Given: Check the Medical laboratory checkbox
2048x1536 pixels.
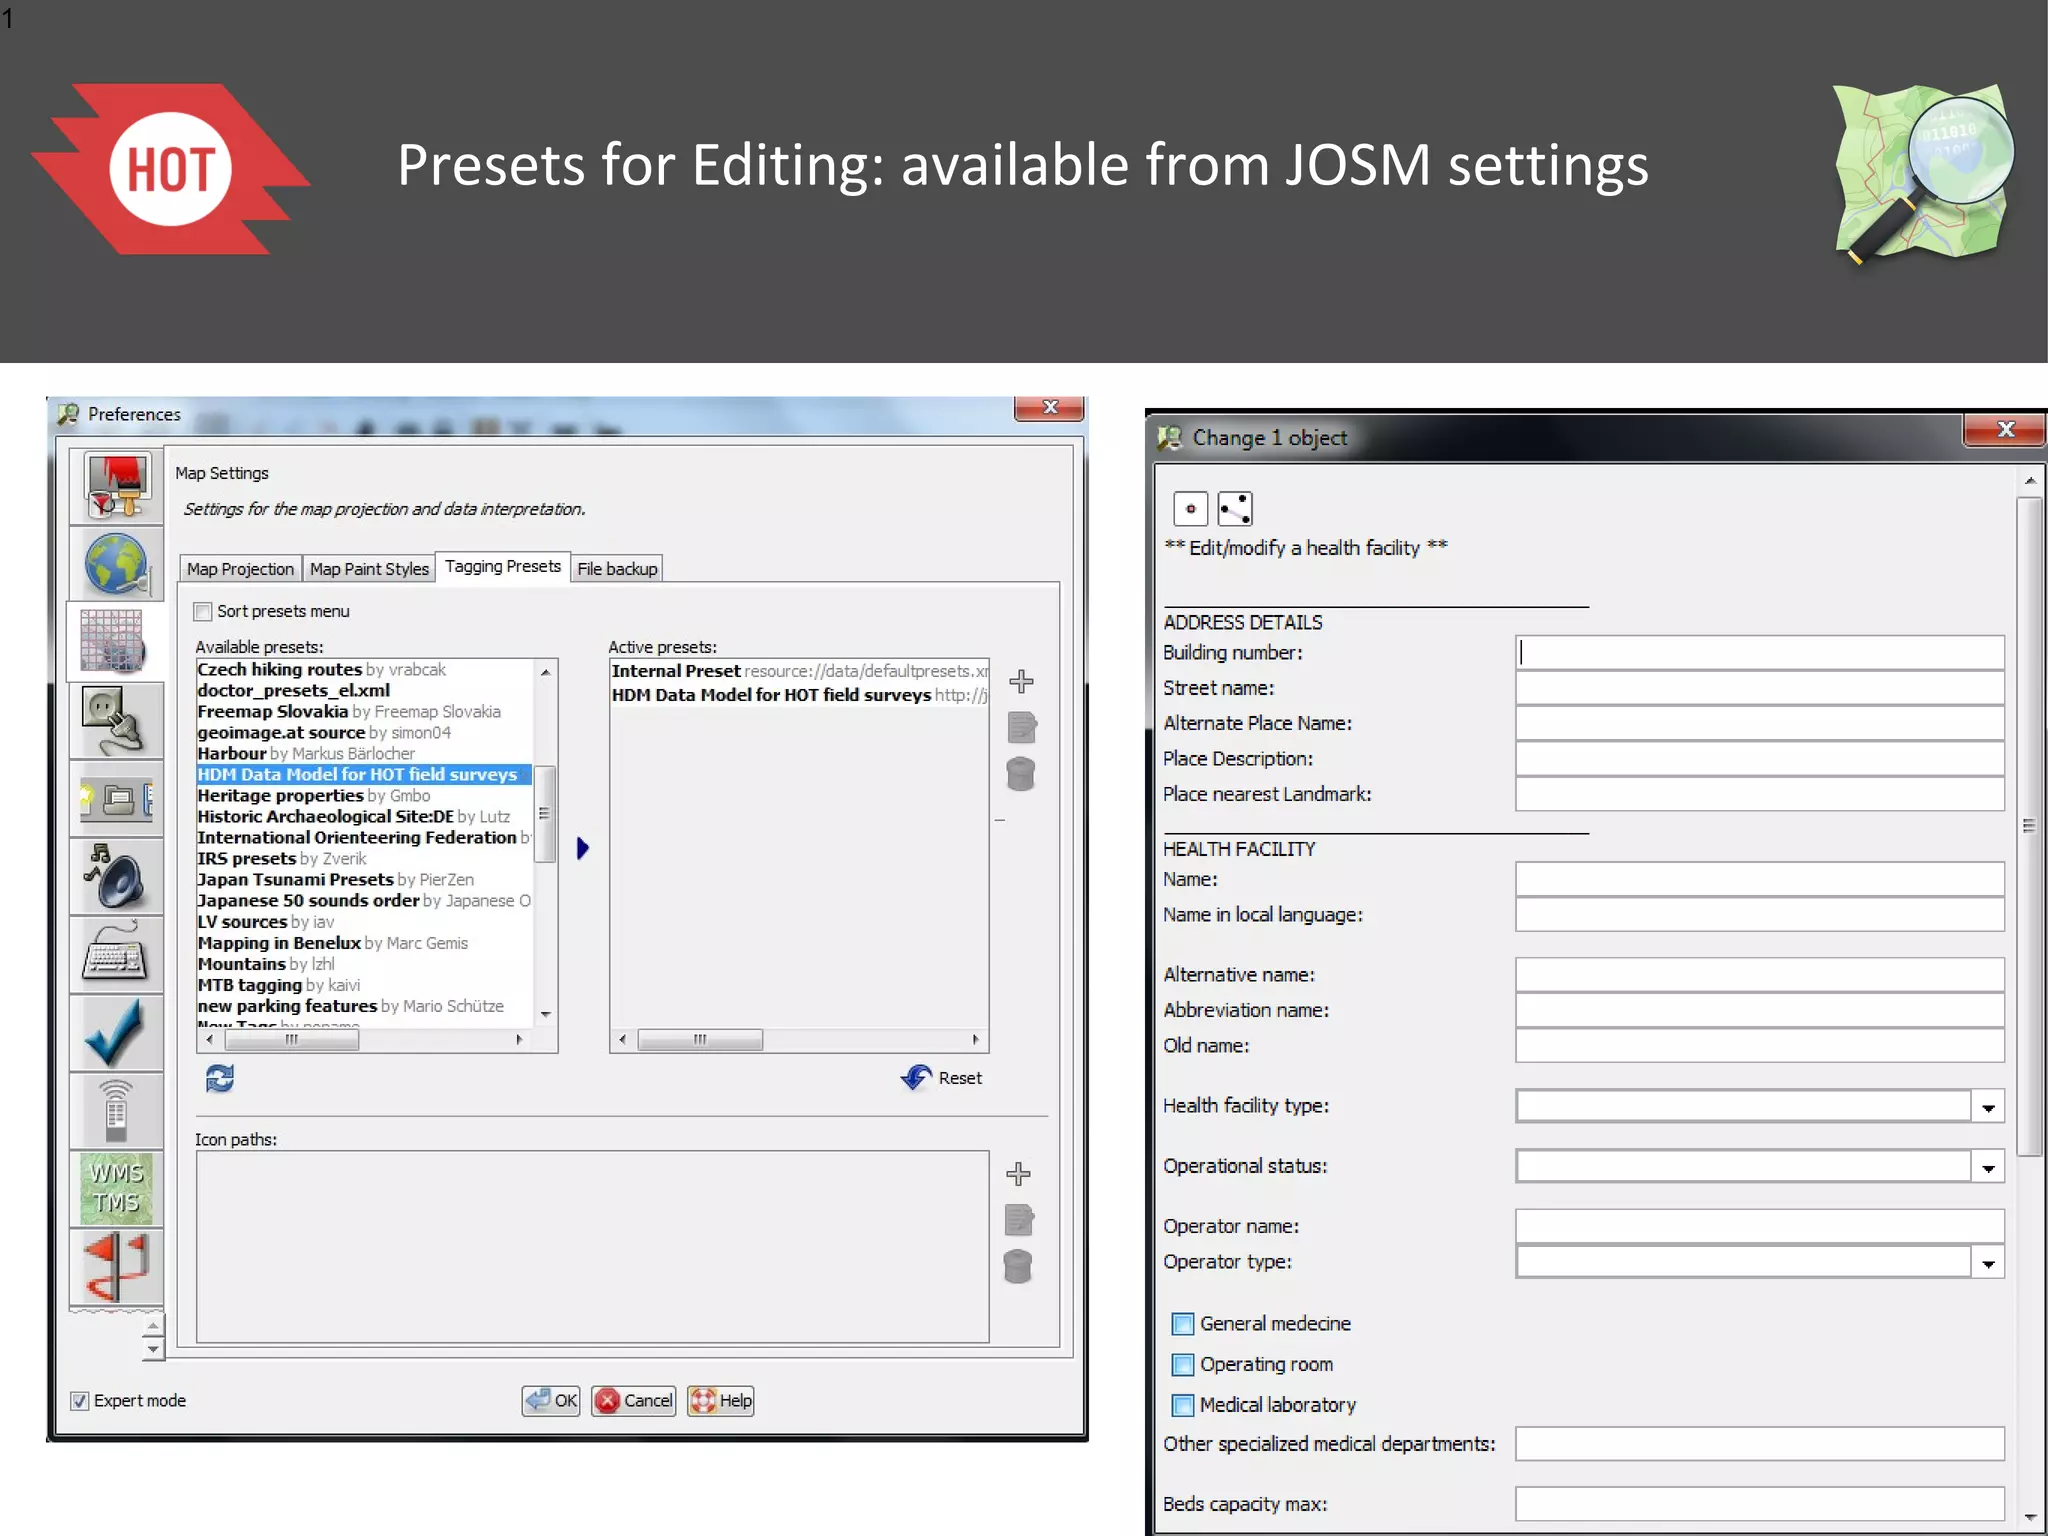Looking at the screenshot, I should pyautogui.click(x=1183, y=1406).
